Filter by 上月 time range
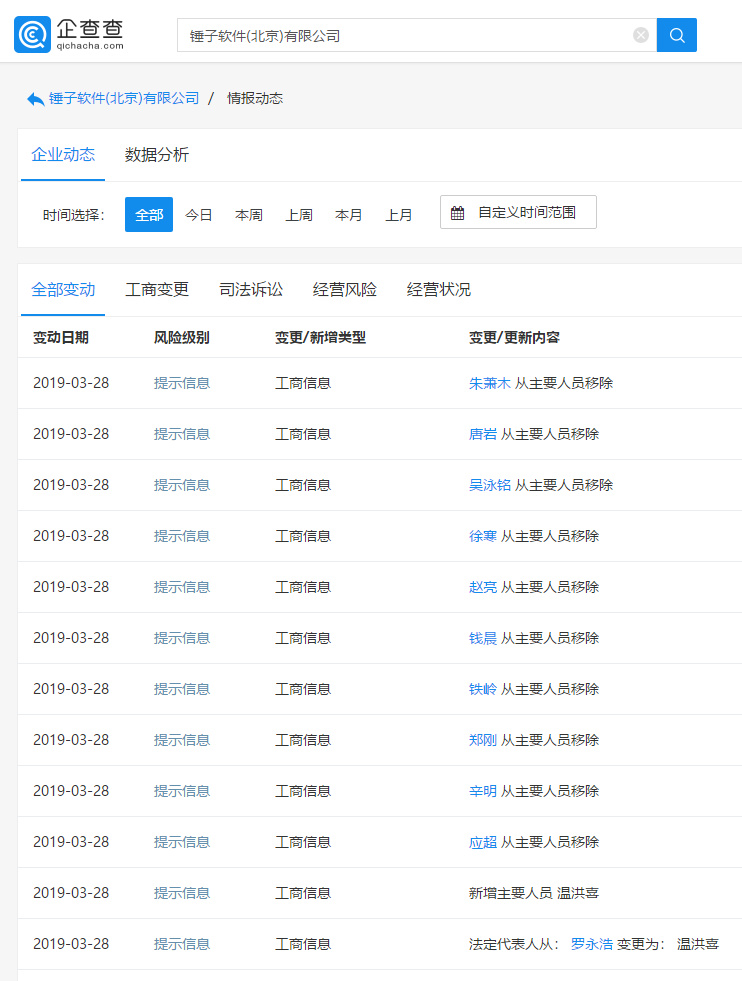This screenshot has height=981, width=742. pos(399,214)
